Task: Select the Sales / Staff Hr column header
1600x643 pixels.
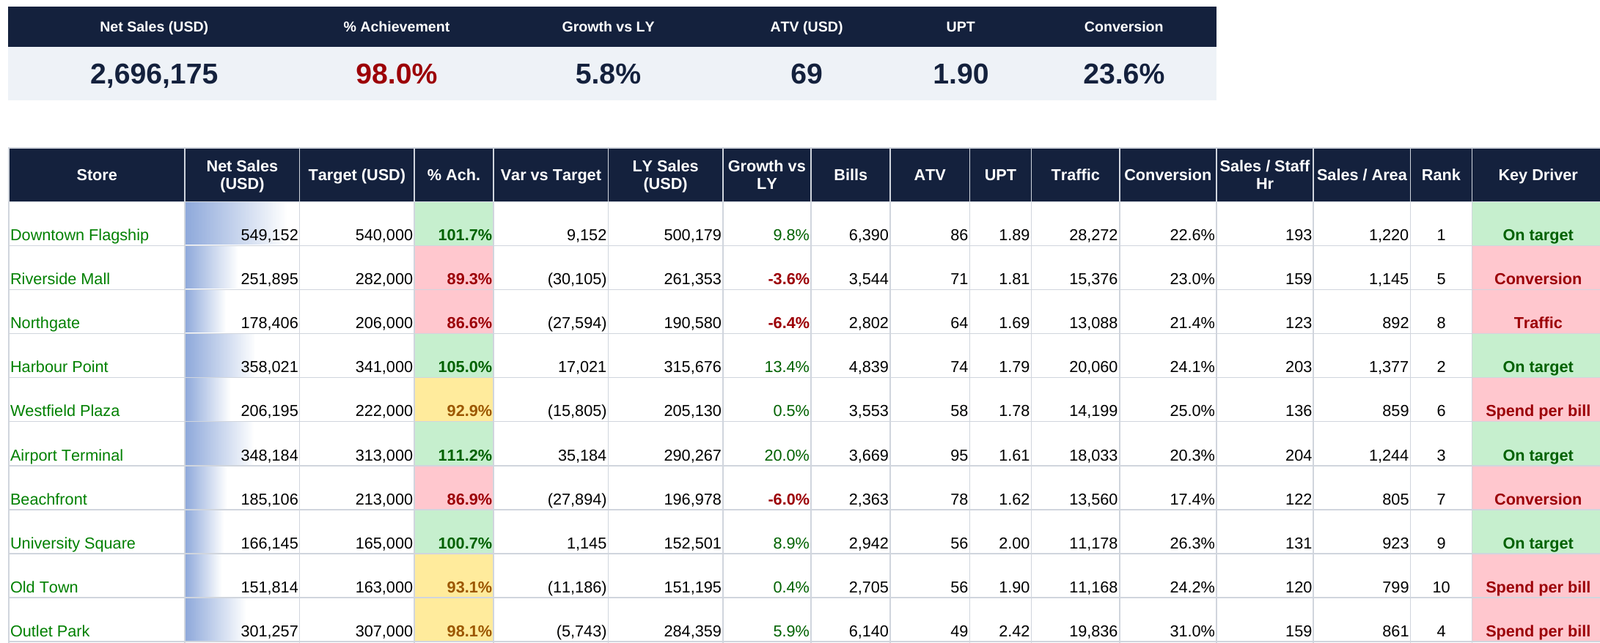Action: pos(1265,175)
